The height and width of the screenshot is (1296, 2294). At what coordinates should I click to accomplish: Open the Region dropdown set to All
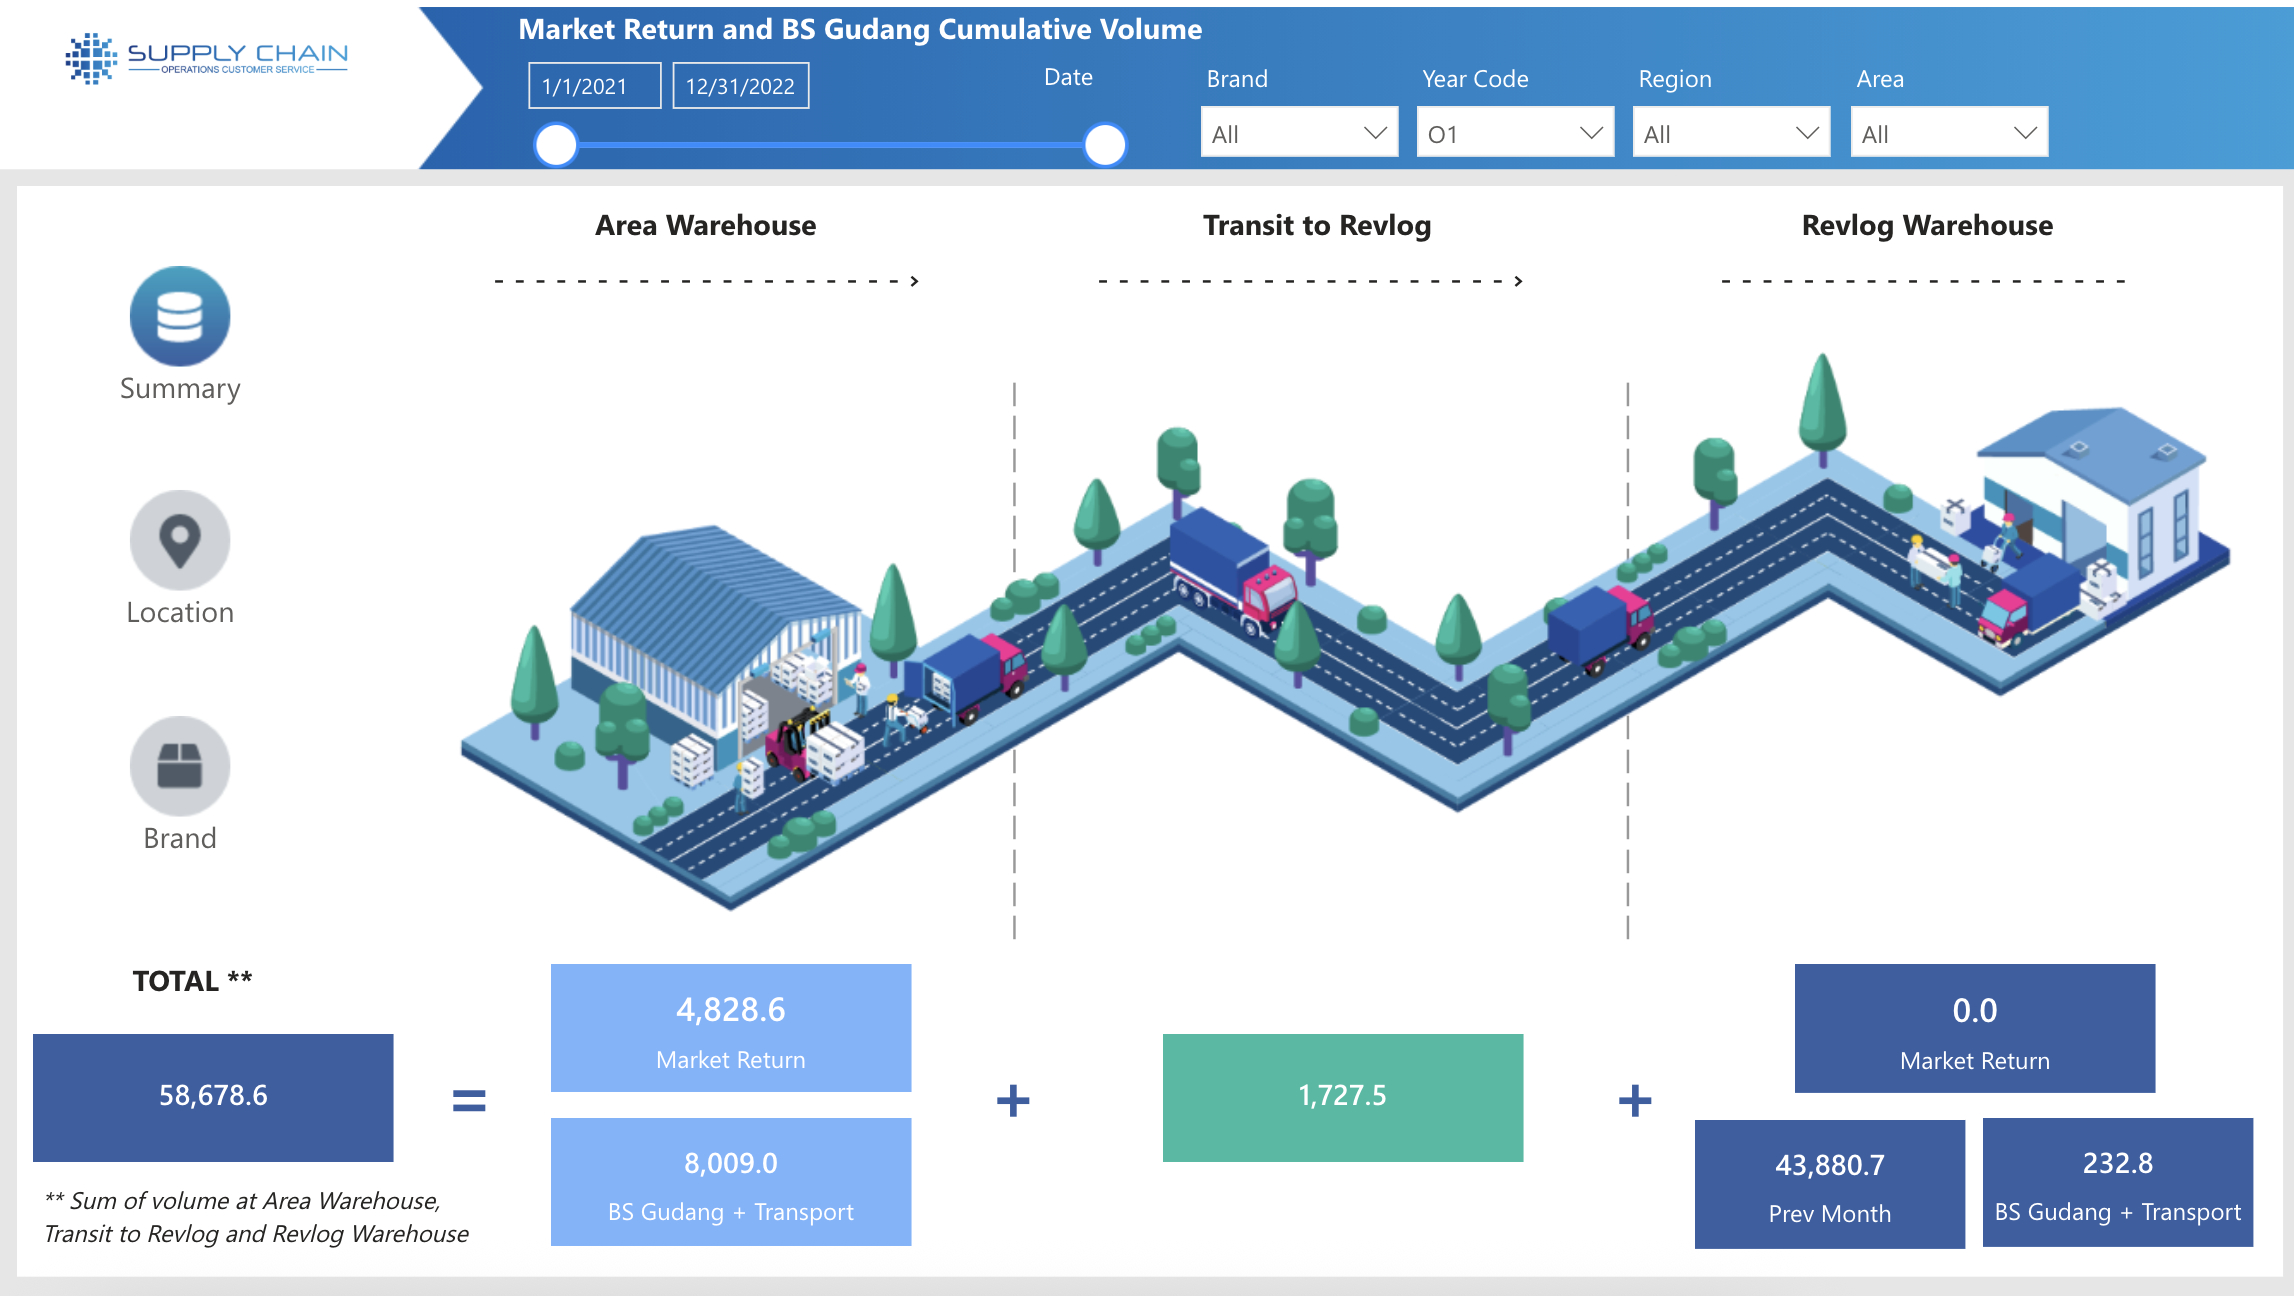1729,131
